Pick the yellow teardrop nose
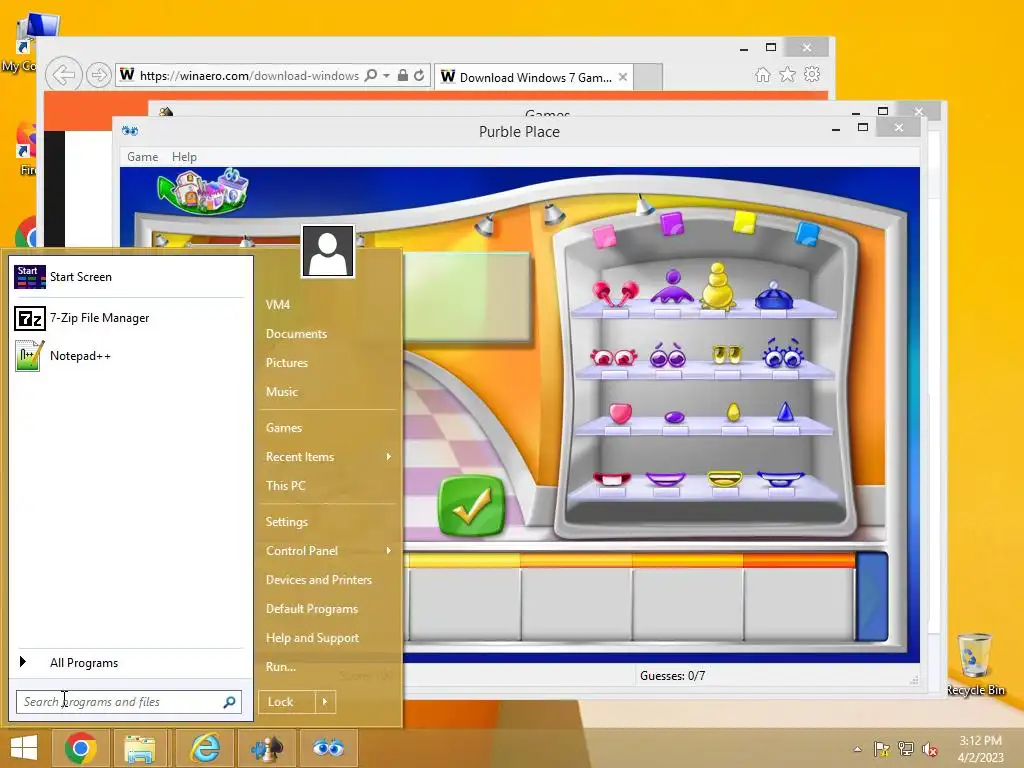Viewport: 1024px width, 768px height. 733,412
